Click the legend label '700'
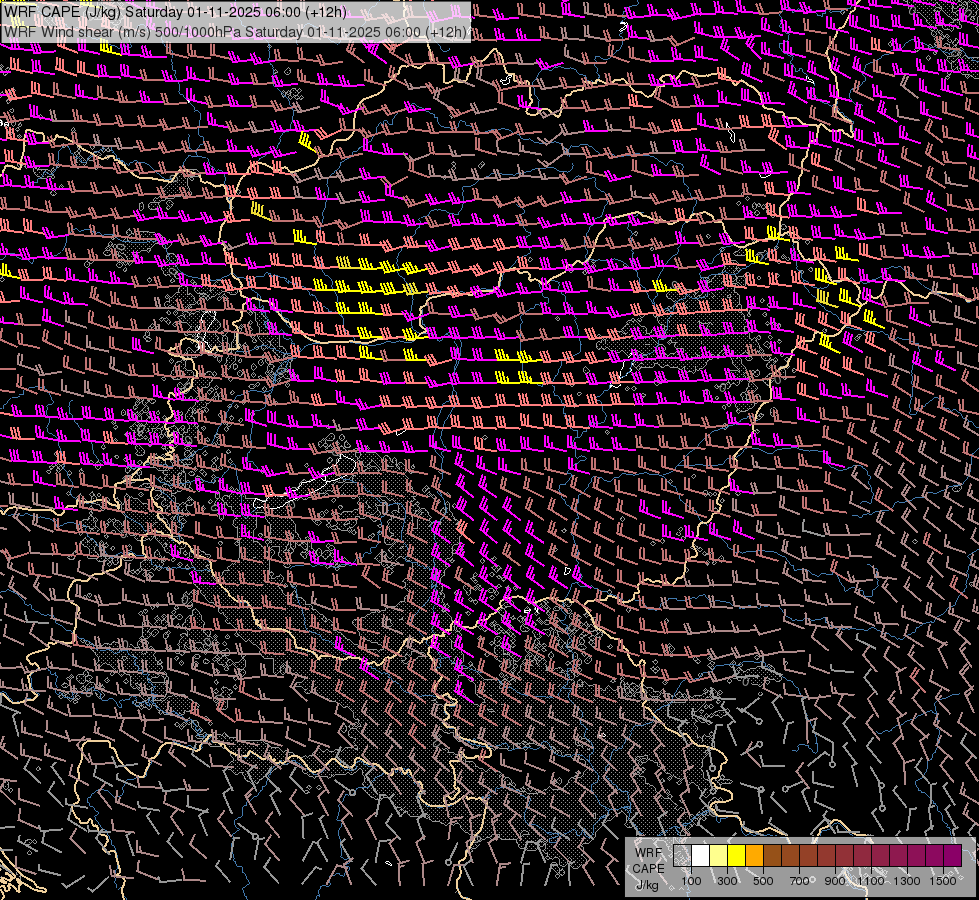Viewport: 979px width, 900px height. 799,881
